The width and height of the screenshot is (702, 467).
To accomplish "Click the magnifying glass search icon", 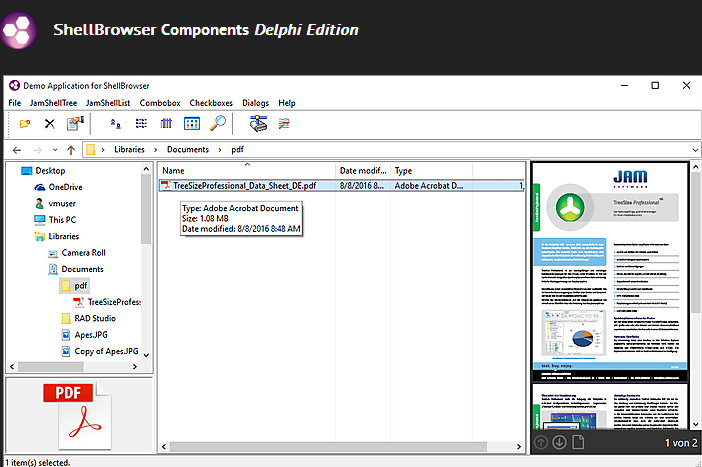I will click(218, 123).
